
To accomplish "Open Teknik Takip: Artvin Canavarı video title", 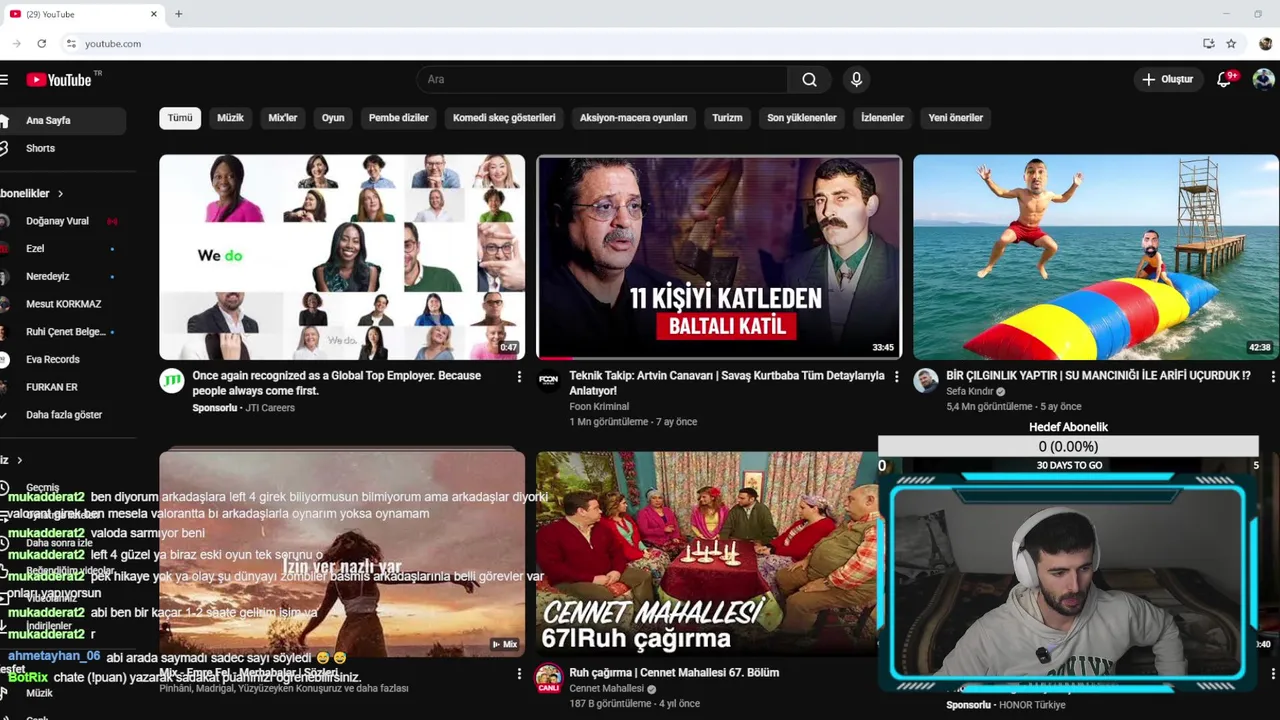I will pos(727,383).
